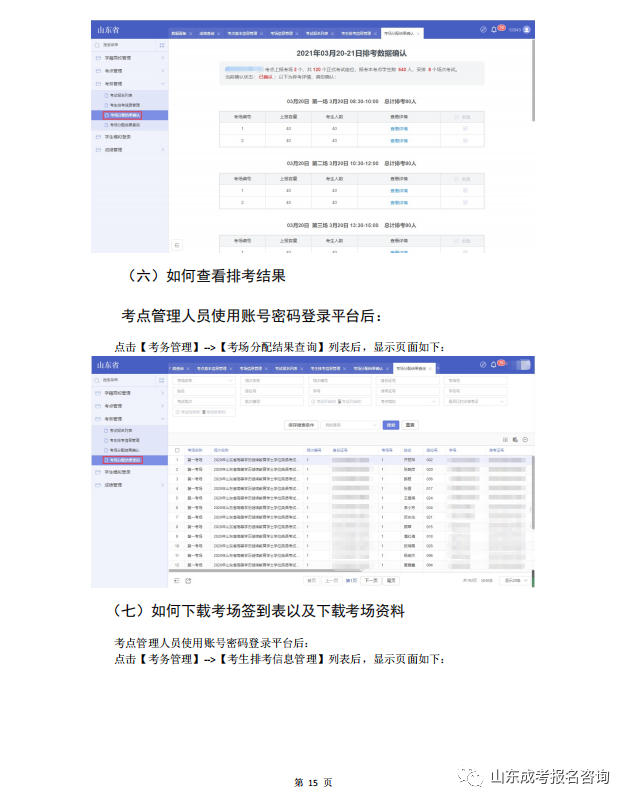Click horizontal scrollbar under results table
The width and height of the screenshot is (630, 805).
click(265, 570)
